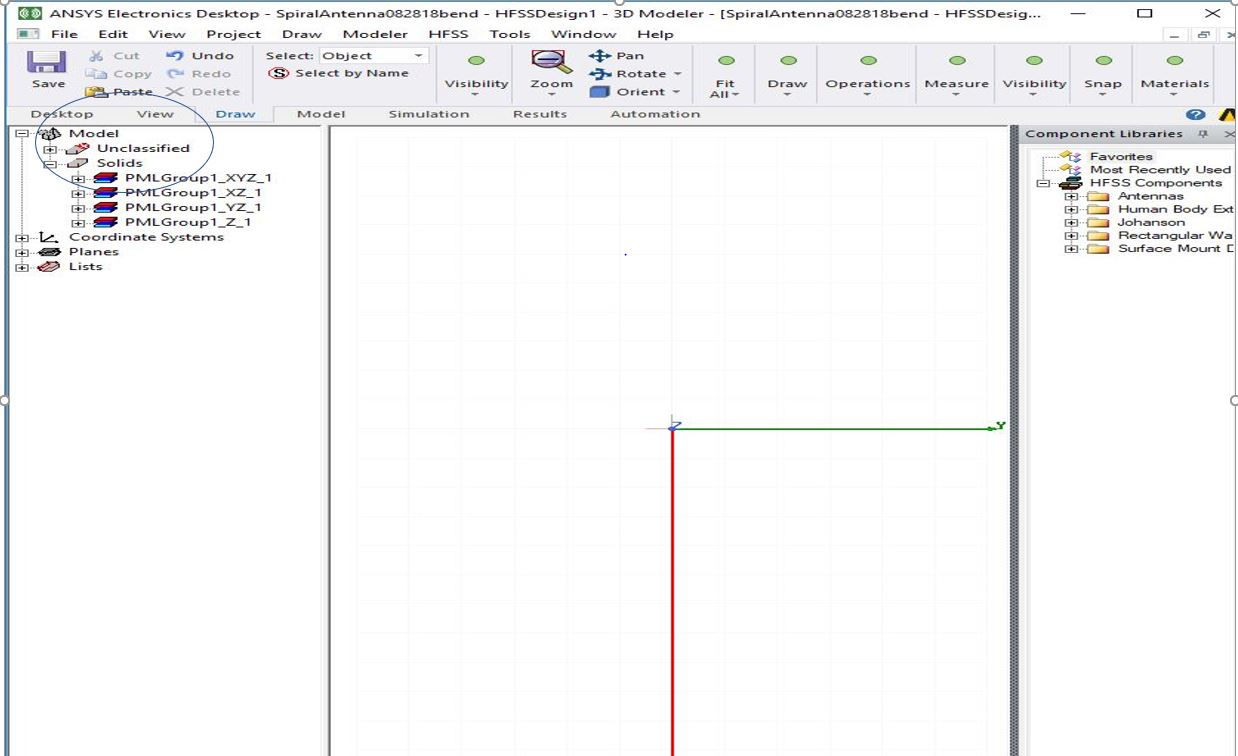
Task: Open the Orient options dropdown arrow
Action: pyautogui.click(x=676, y=92)
